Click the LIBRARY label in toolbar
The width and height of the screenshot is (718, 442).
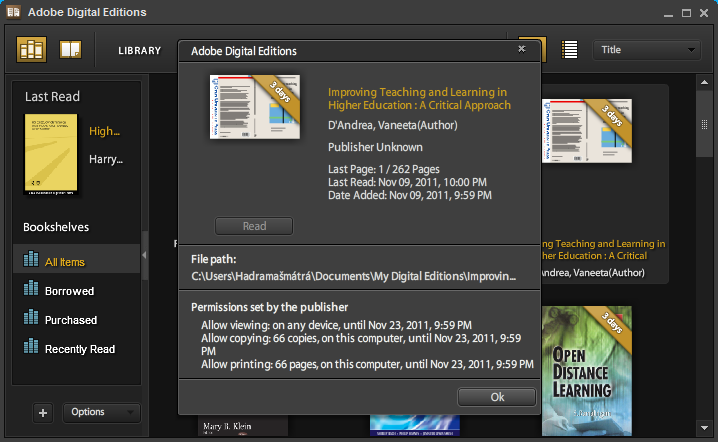(140, 50)
